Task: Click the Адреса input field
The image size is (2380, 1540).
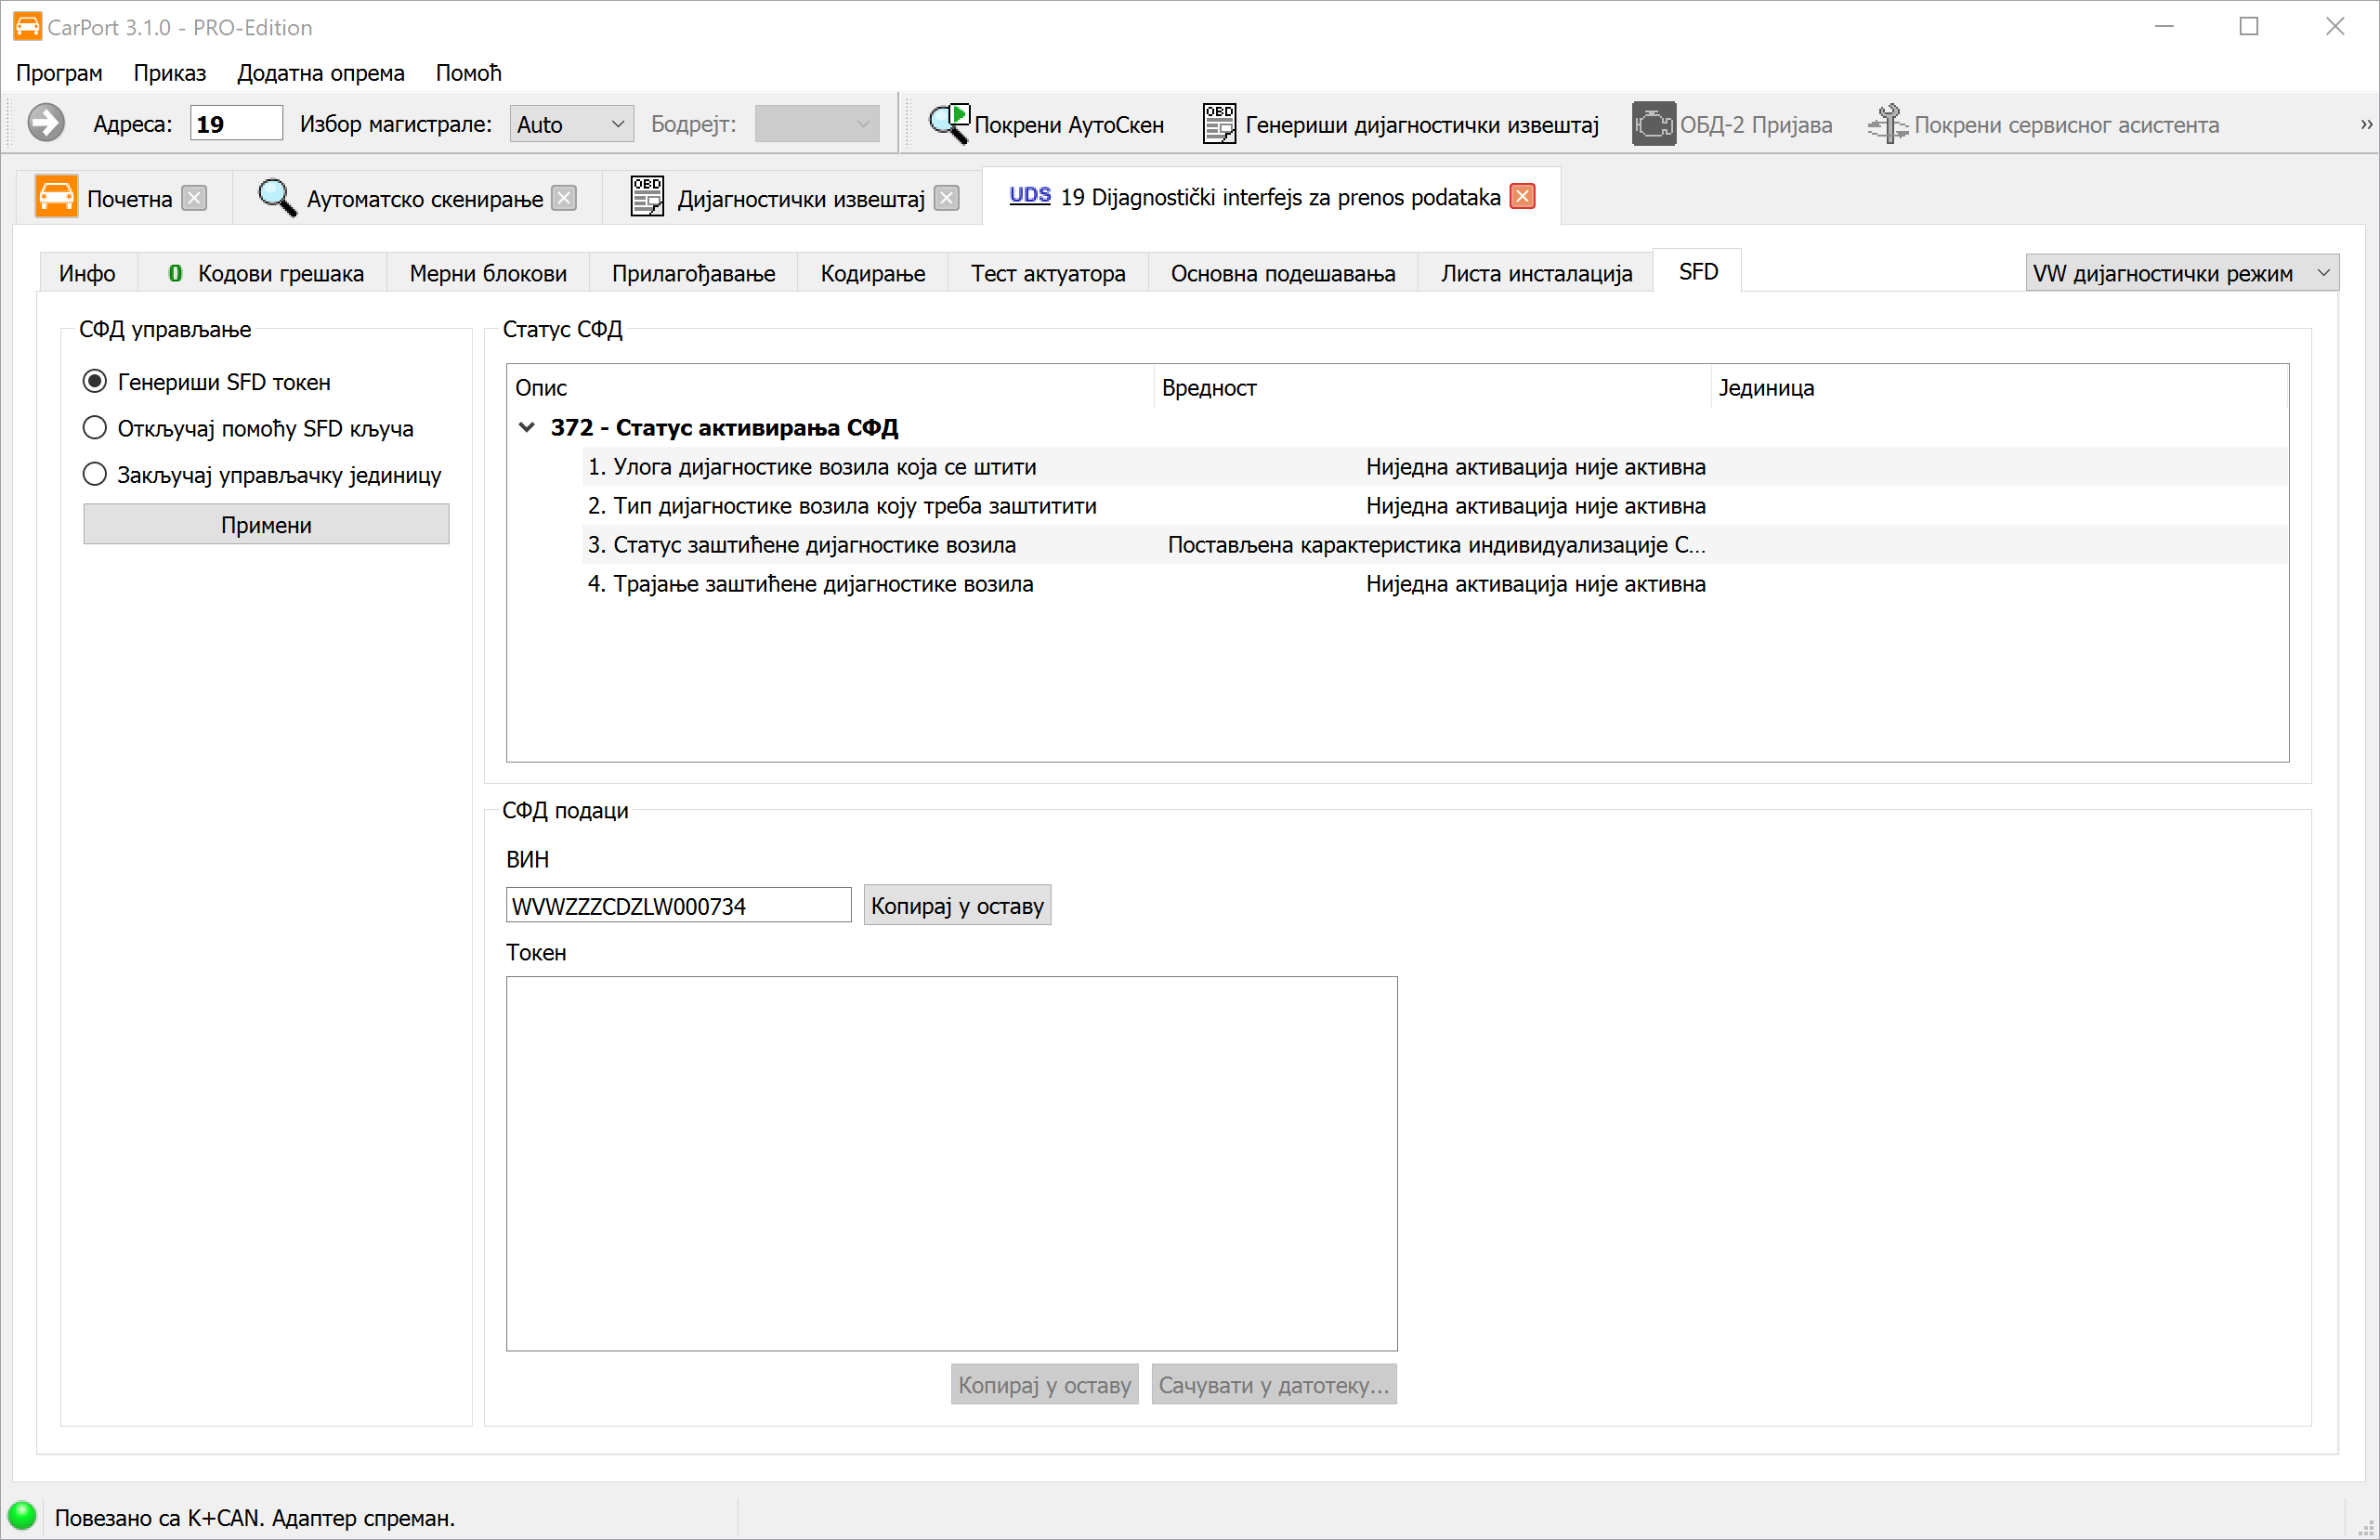Action: click(236, 124)
